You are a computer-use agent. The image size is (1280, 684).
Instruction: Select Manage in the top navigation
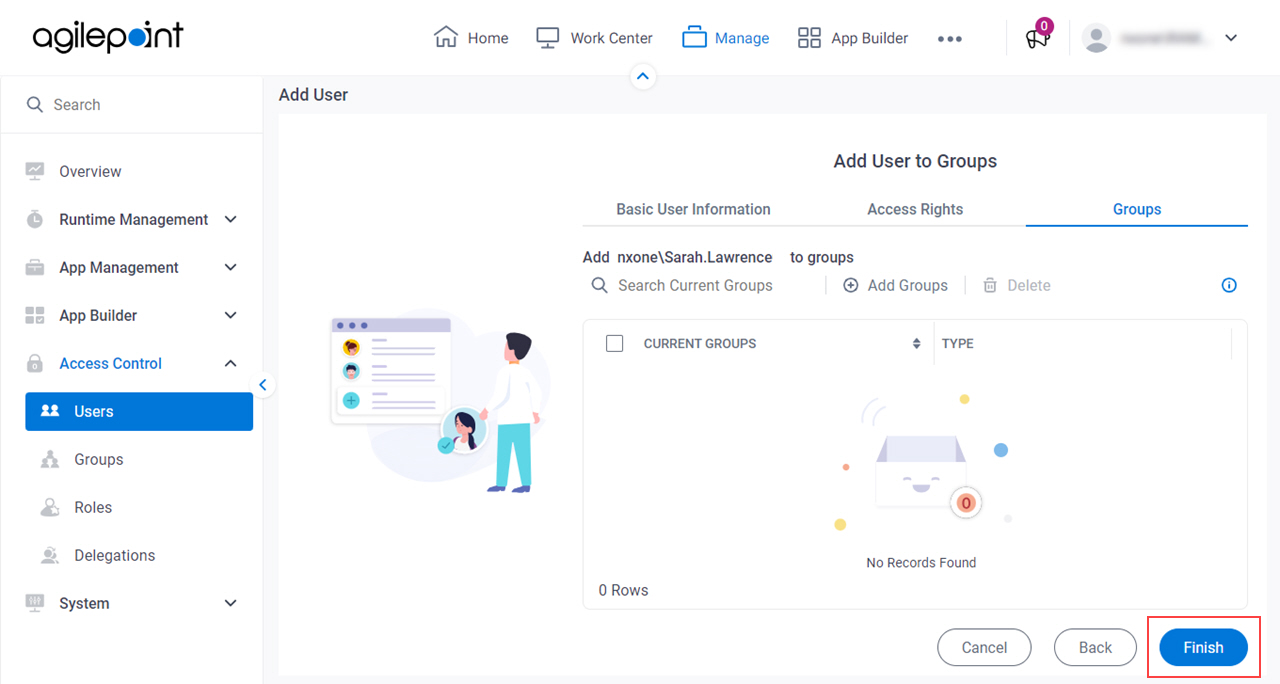tap(726, 38)
